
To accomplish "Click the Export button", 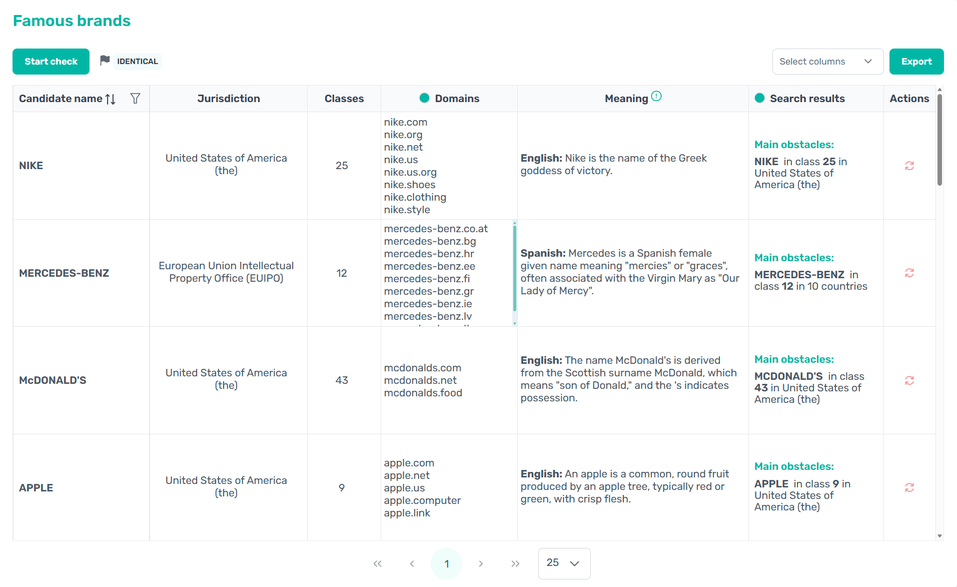I will click(916, 62).
